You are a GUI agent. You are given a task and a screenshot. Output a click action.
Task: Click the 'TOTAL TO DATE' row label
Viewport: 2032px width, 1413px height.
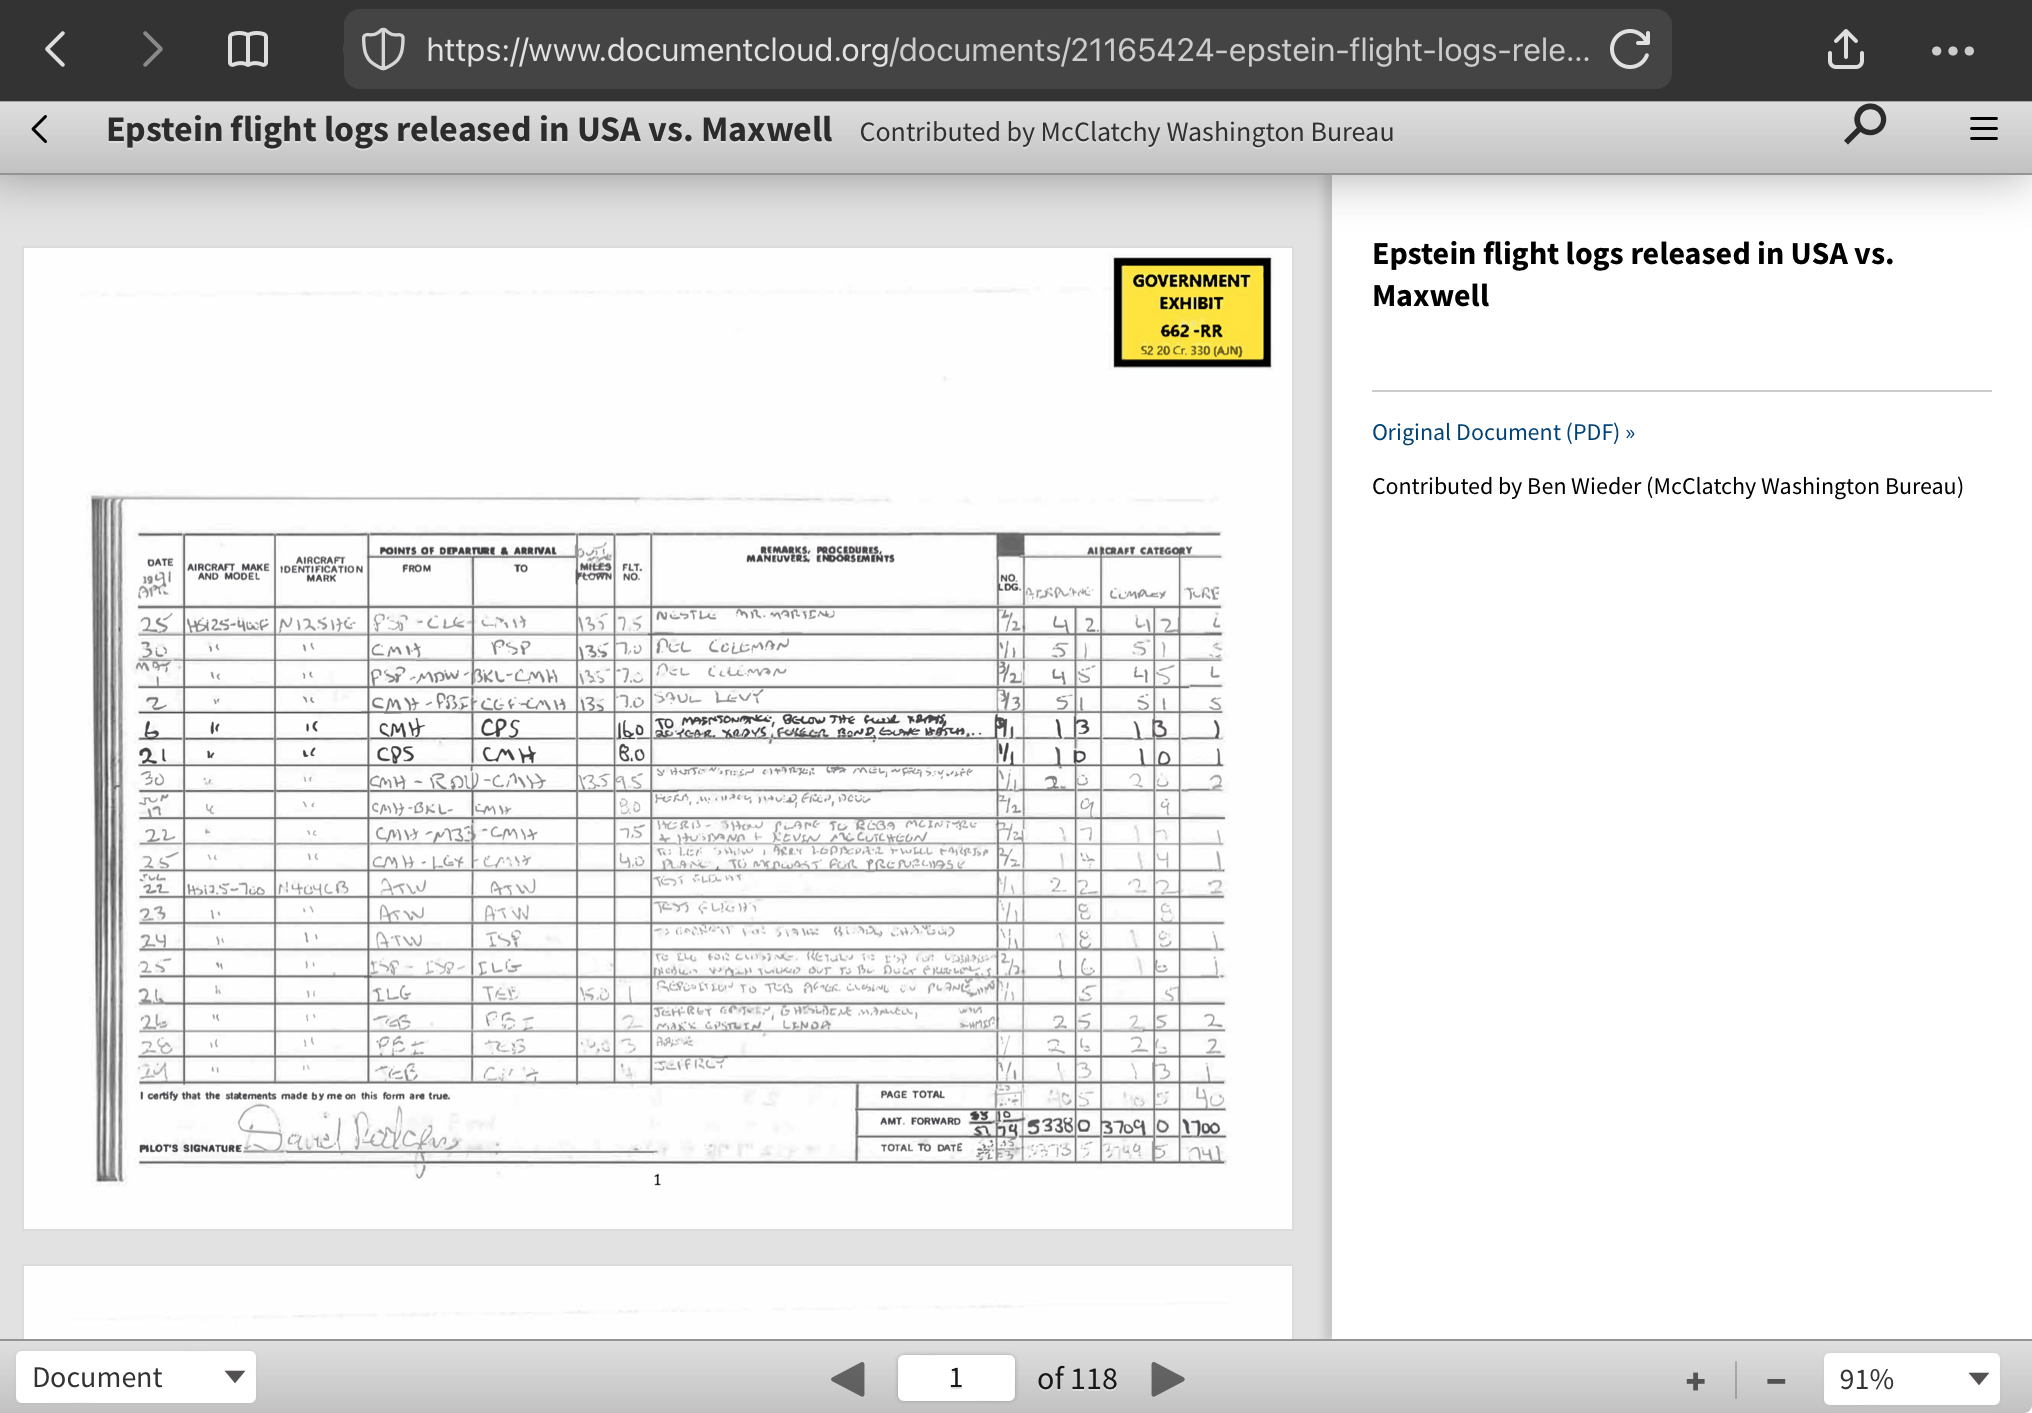pyautogui.click(x=921, y=1148)
